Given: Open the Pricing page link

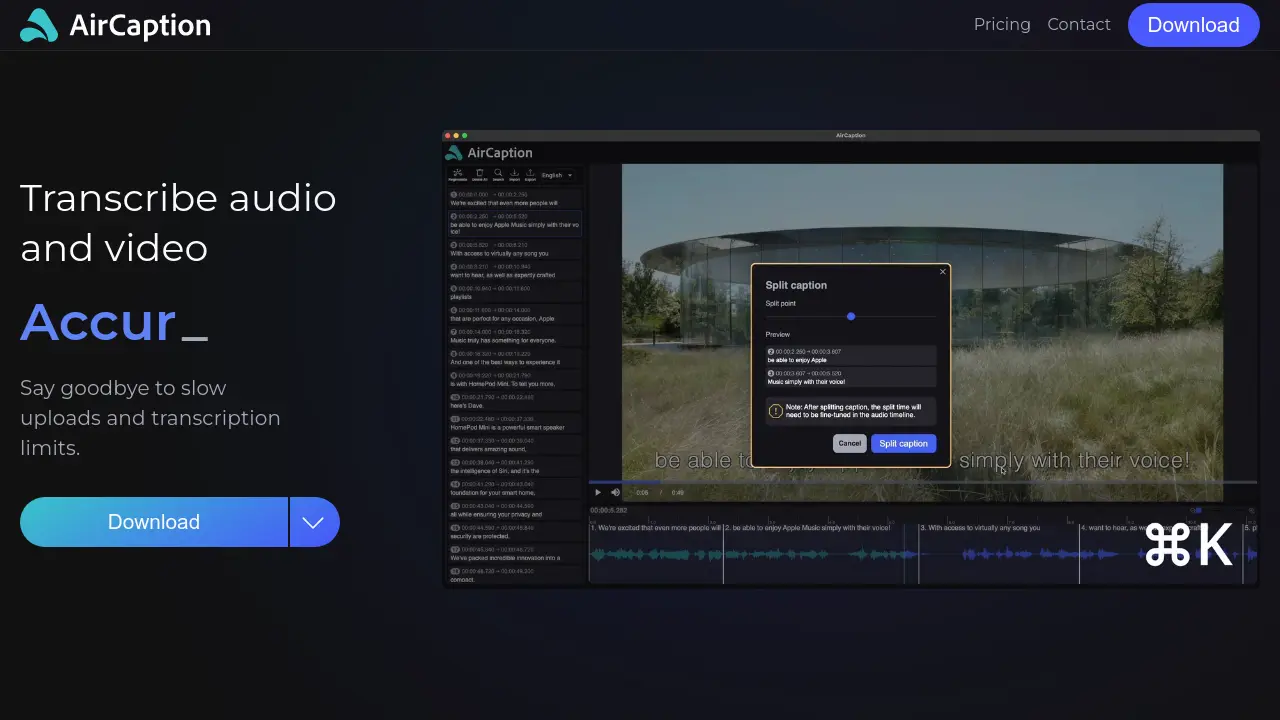Looking at the screenshot, I should pos(1002,25).
